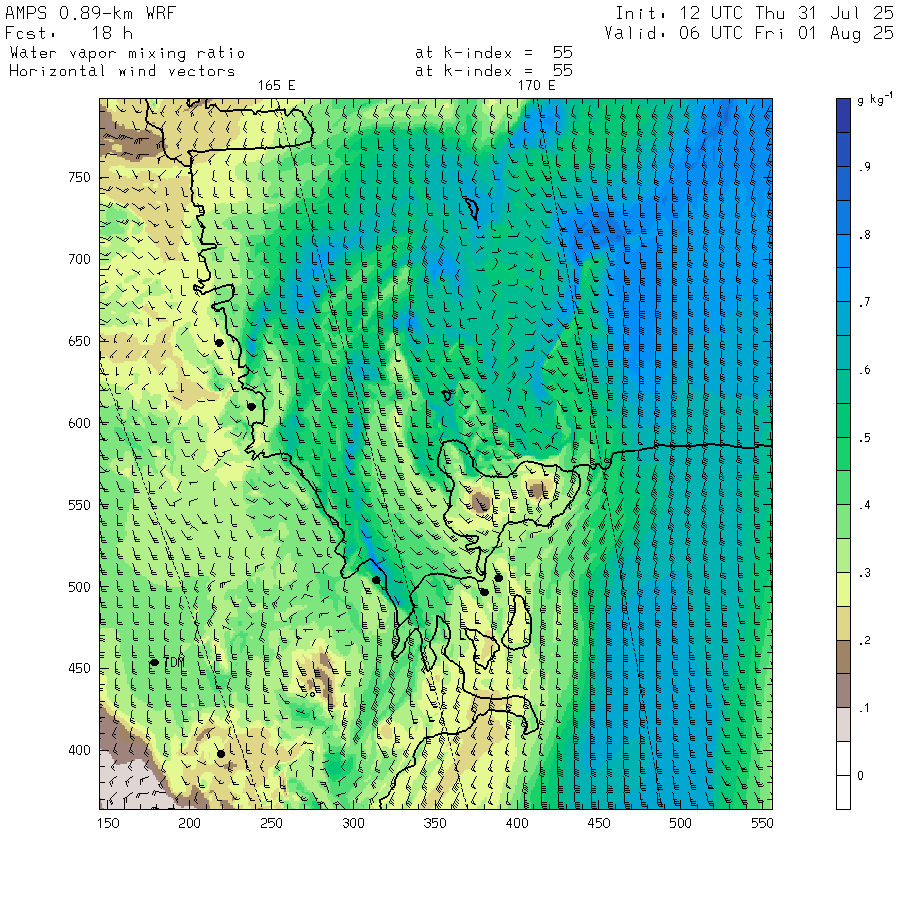Click the 'Init: 12 UTC Thu 31 Jul 25' text
Screen dimensions: 900x900
(x=754, y=13)
